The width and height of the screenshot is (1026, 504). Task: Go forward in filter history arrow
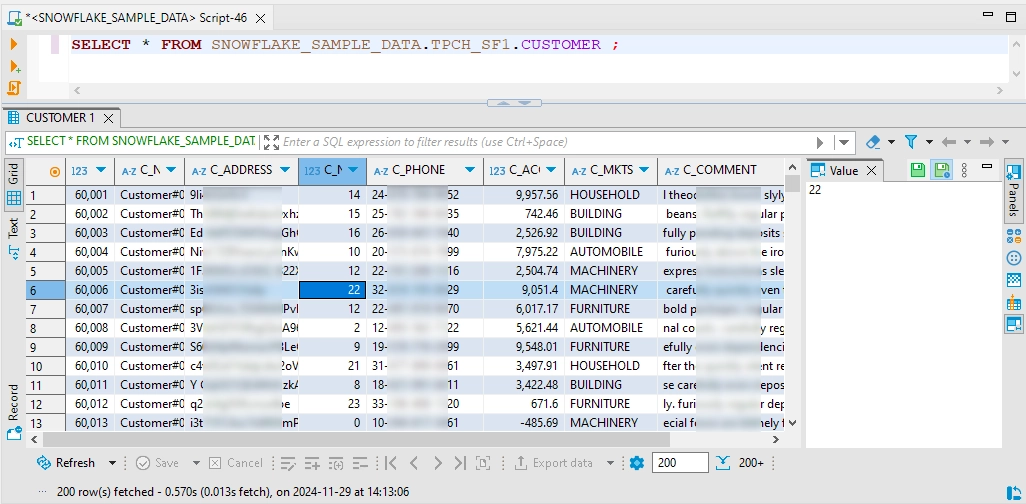pos(986,142)
